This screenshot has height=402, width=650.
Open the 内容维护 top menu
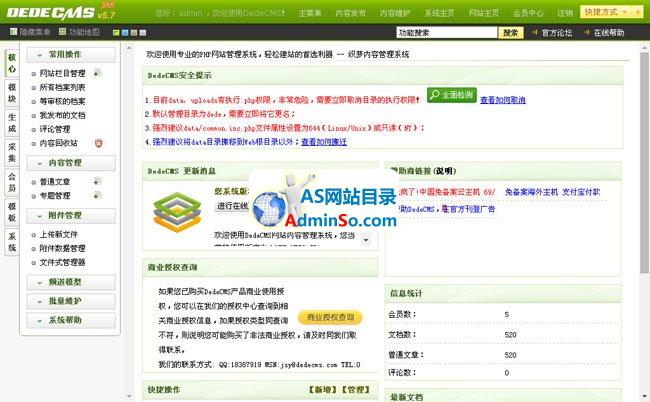(x=395, y=13)
